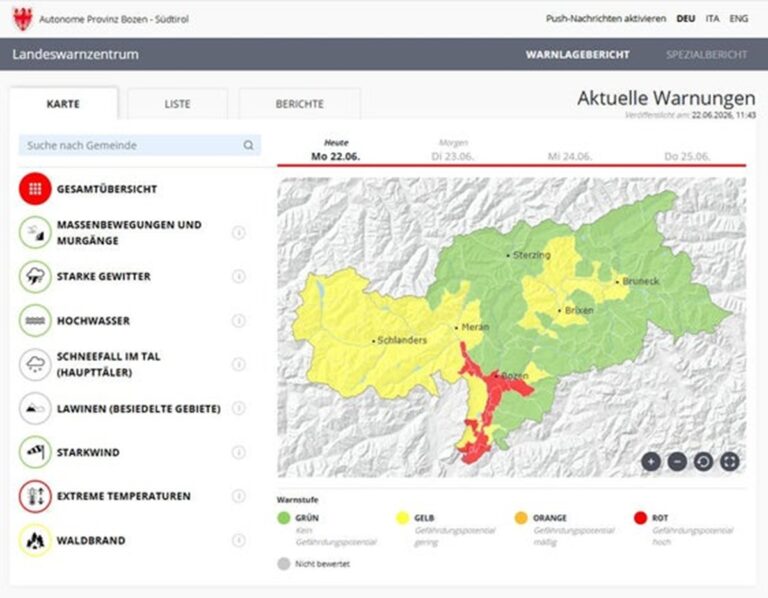Select the Waldbrand forest fire icon
The width and height of the screenshot is (768, 598).
click(35, 540)
